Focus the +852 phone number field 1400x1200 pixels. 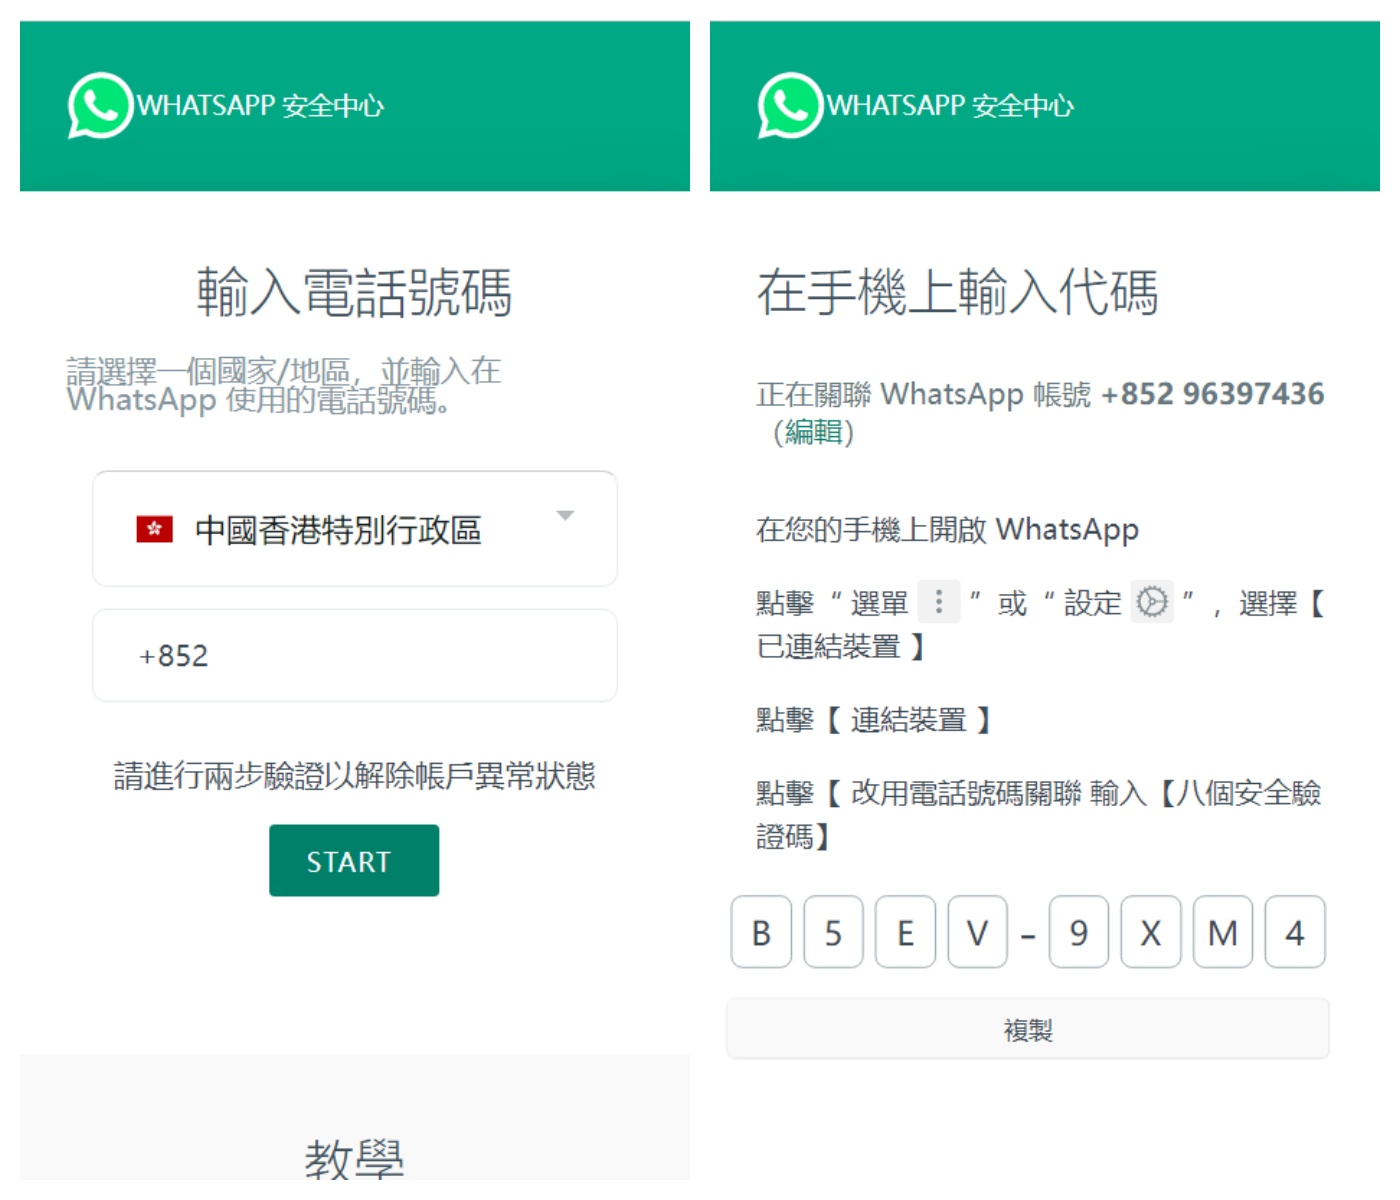(x=354, y=656)
